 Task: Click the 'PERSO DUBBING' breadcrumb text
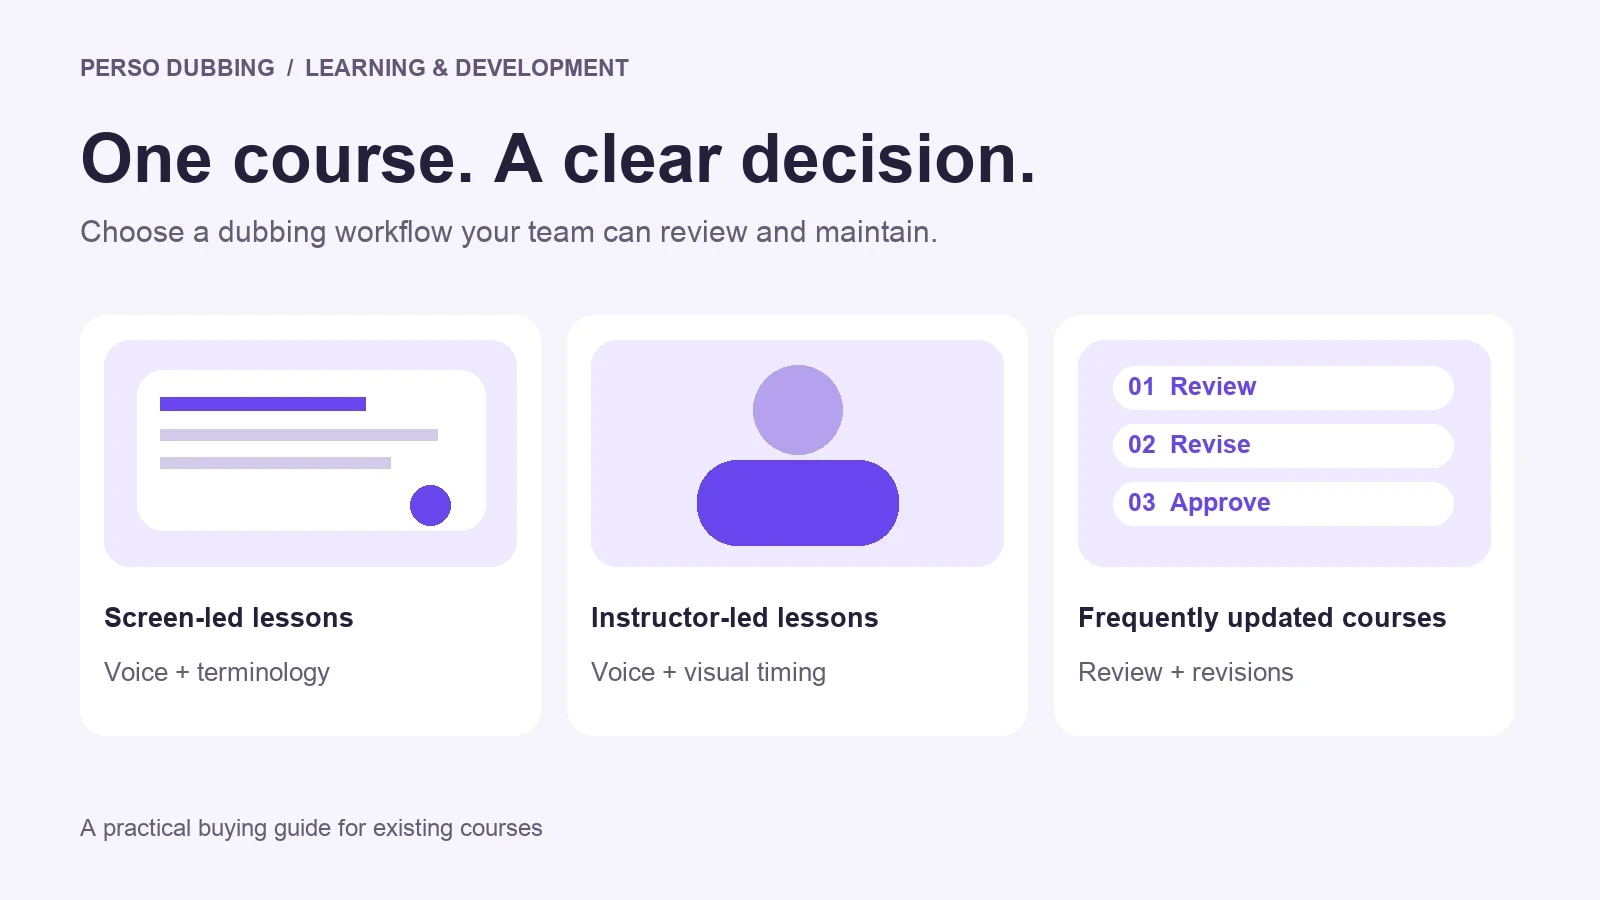coord(177,68)
